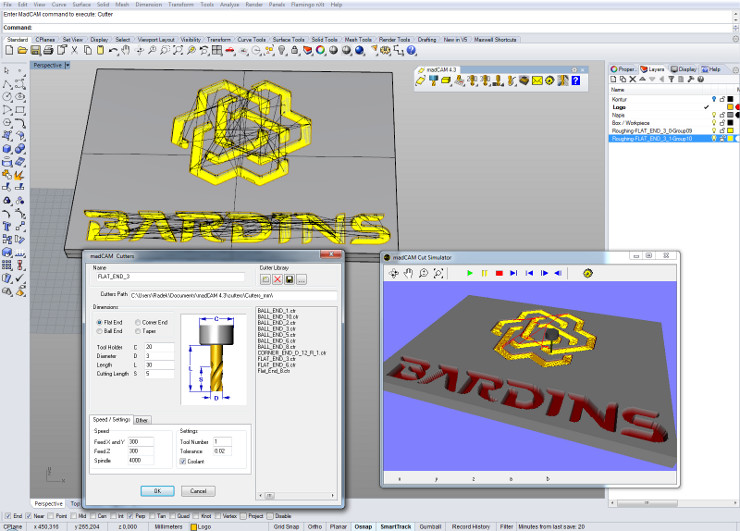The width and height of the screenshot is (740, 531).
Task: Click the yellow reset icon in Cut Simulator
Action: [x=588, y=273]
